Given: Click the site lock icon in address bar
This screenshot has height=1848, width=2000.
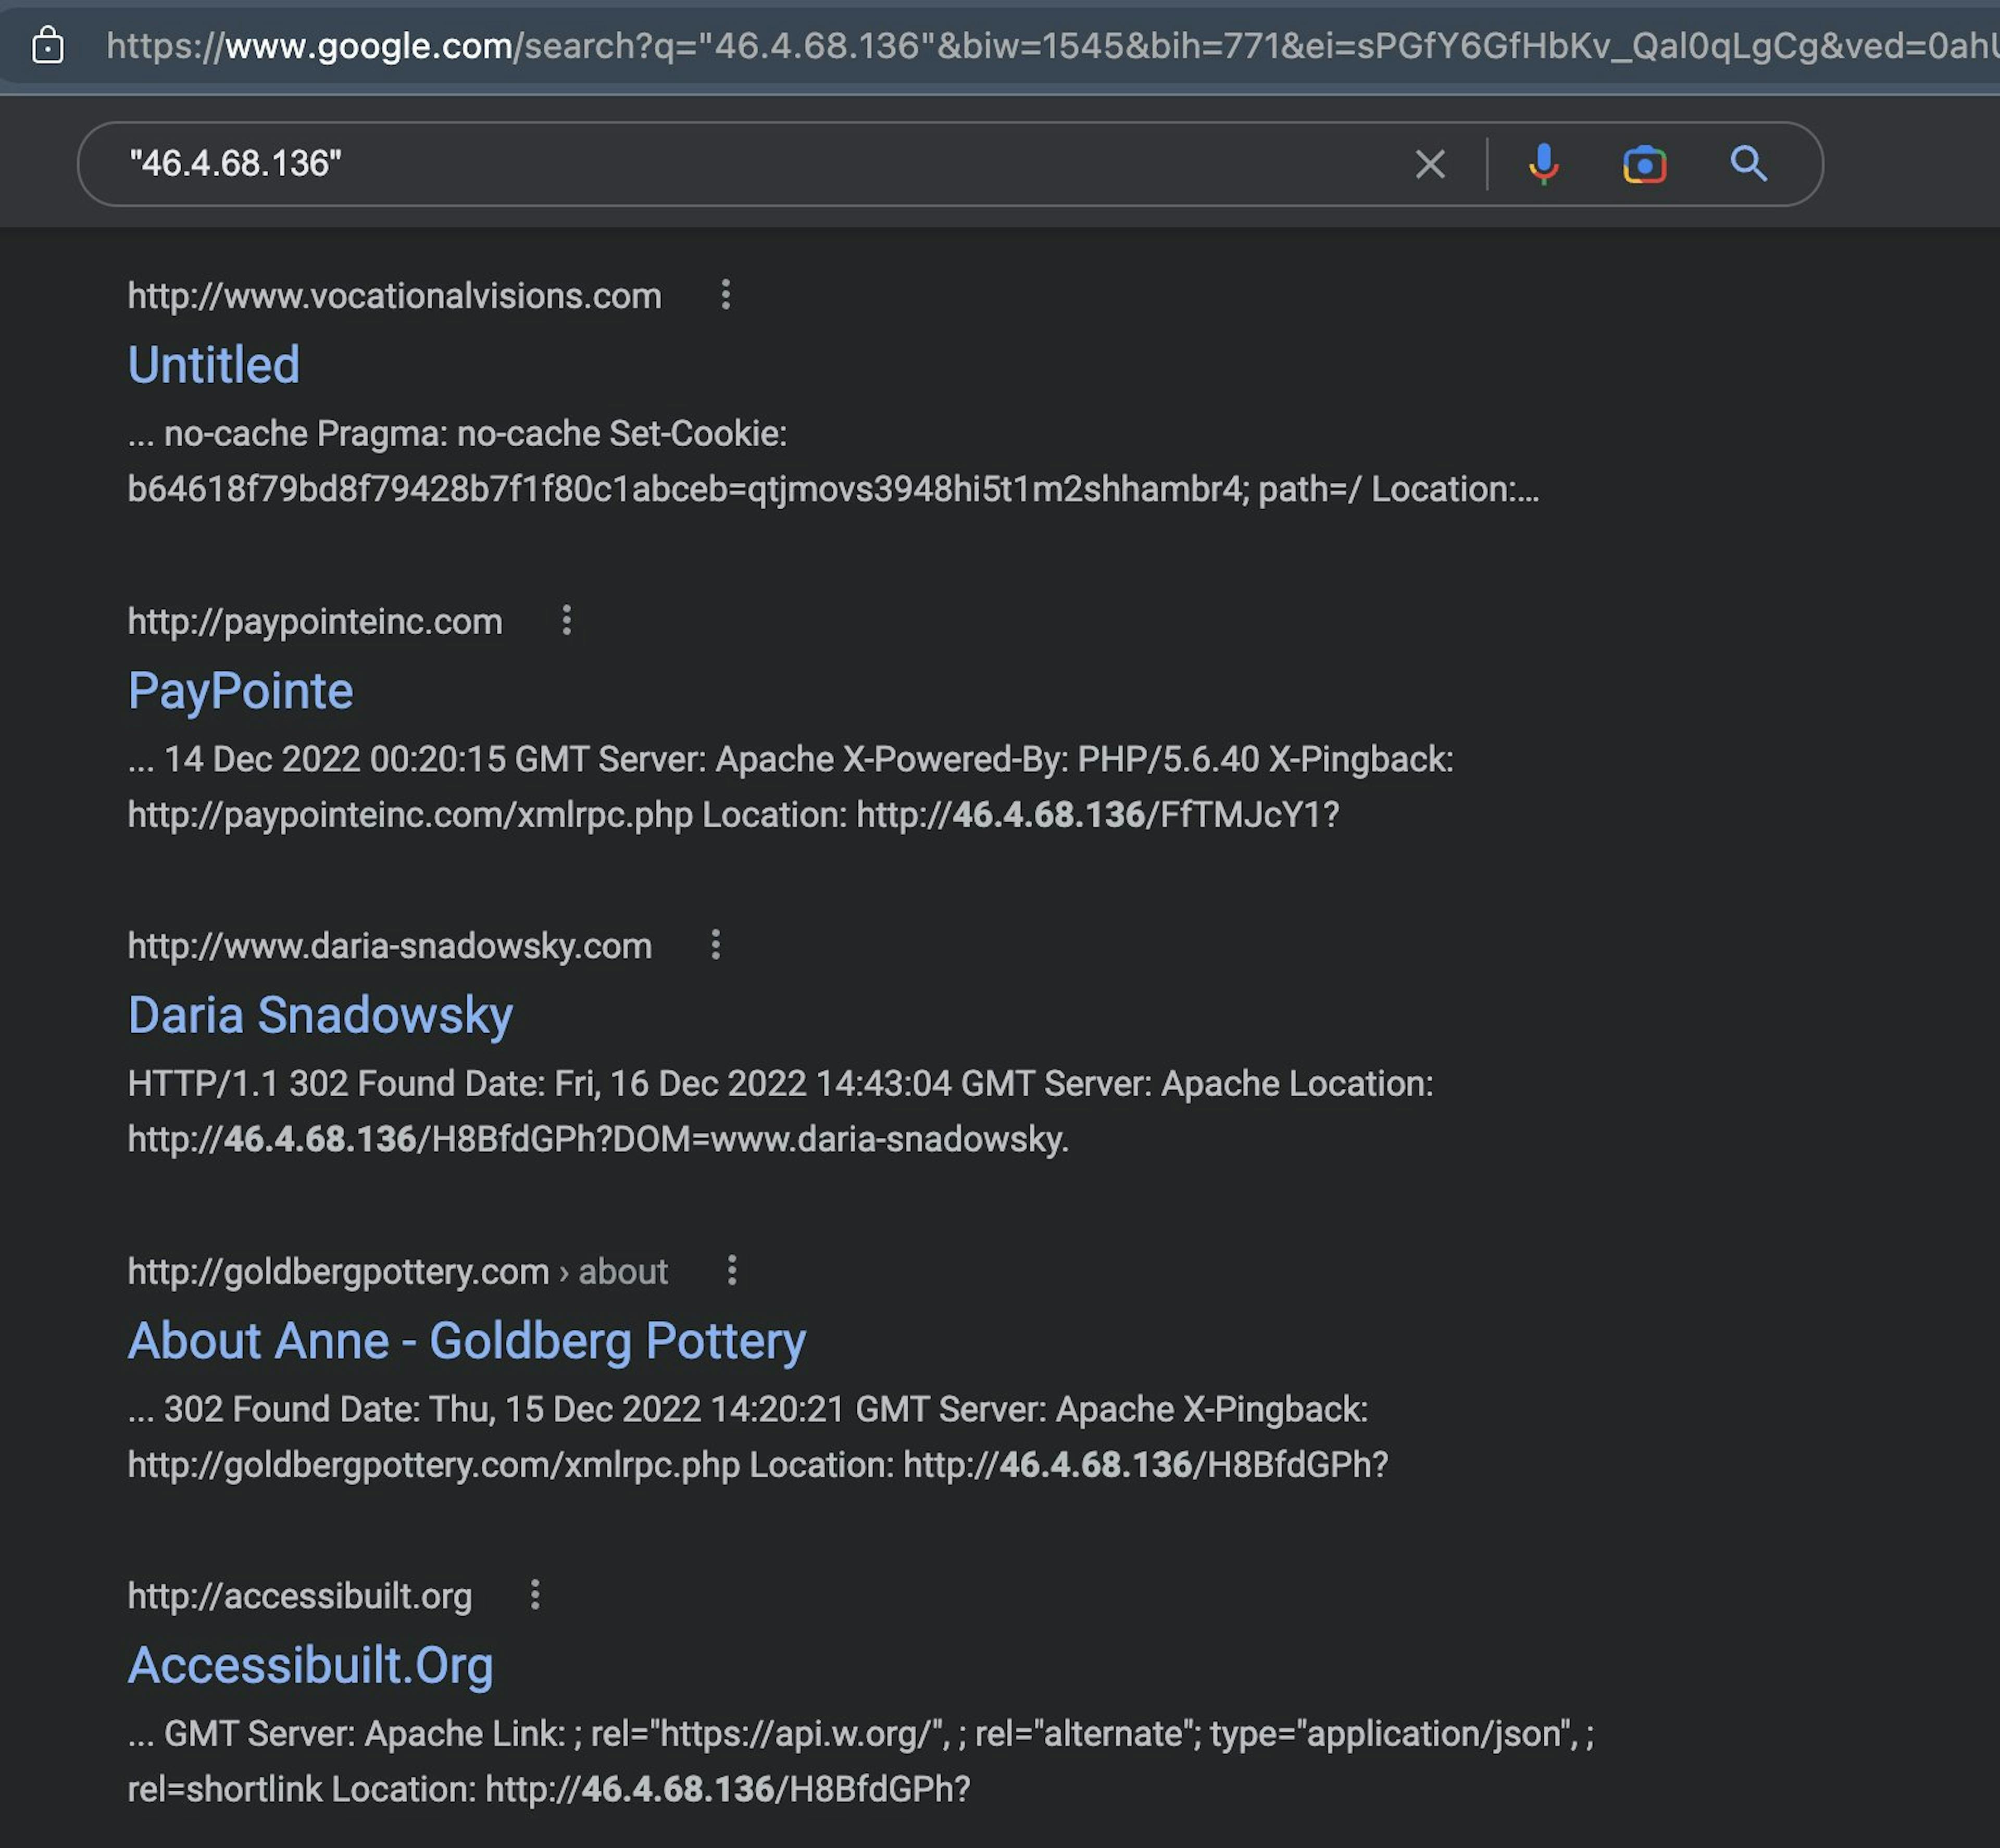Looking at the screenshot, I should tap(47, 46).
